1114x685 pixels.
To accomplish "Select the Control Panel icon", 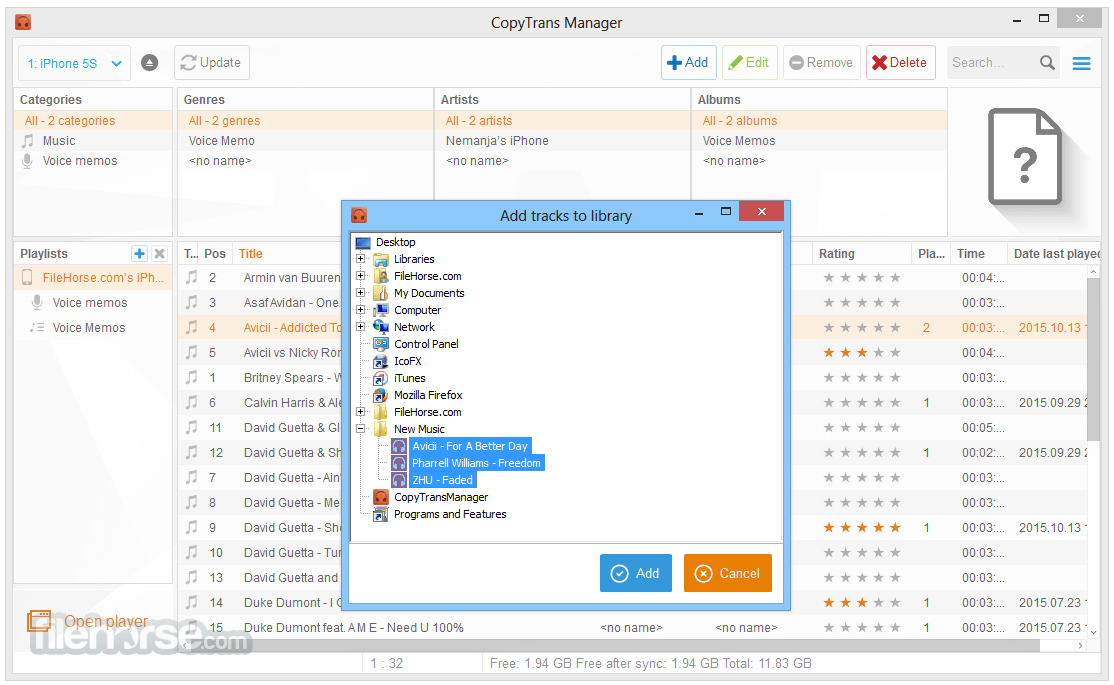I will pyautogui.click(x=382, y=344).
